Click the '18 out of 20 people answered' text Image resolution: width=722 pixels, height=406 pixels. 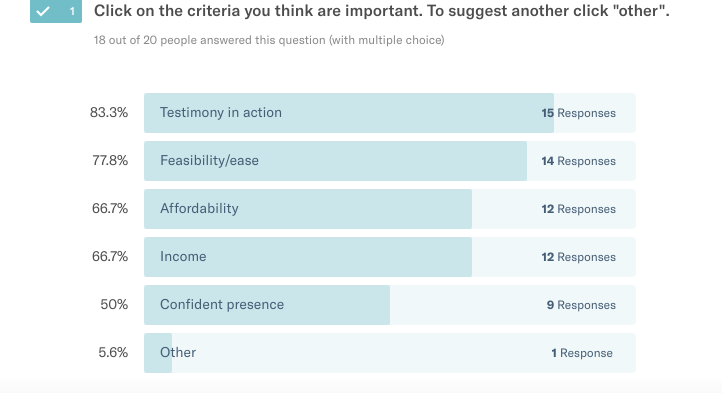tap(269, 40)
